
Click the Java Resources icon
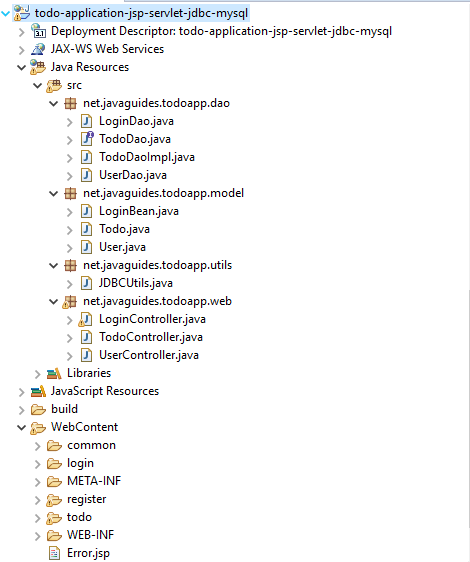tap(38, 67)
